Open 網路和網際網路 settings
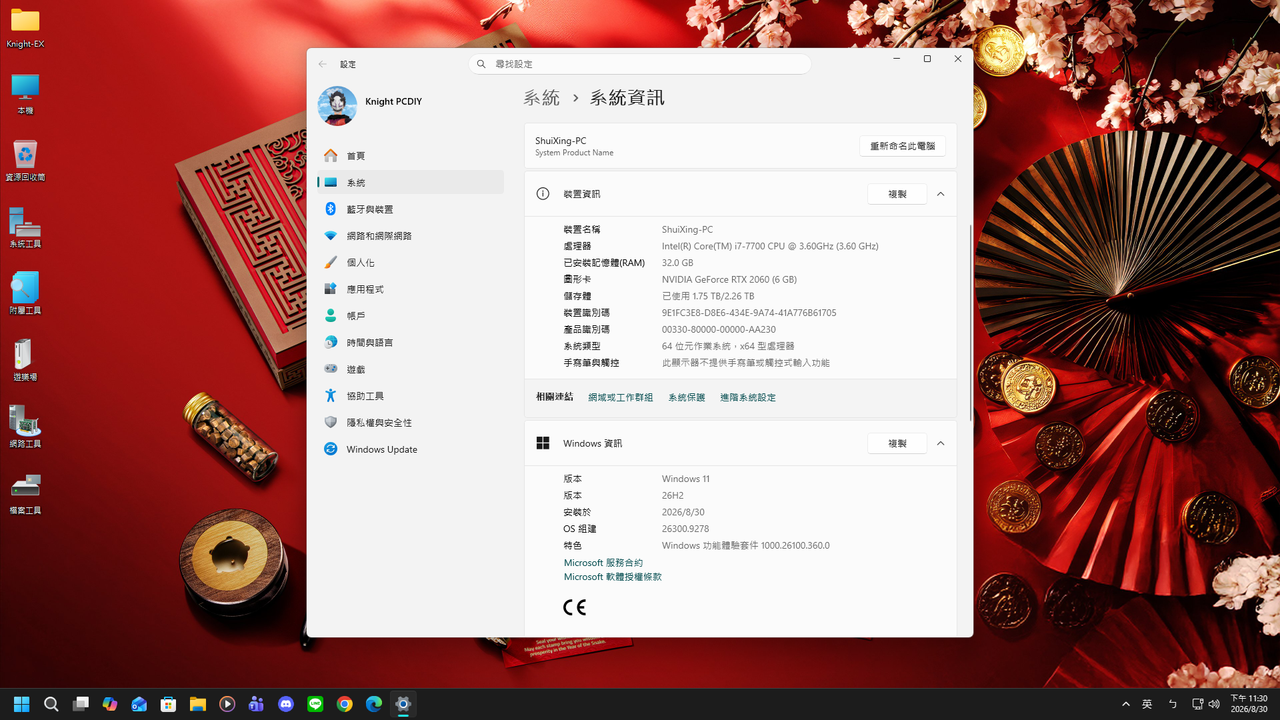 (x=410, y=236)
